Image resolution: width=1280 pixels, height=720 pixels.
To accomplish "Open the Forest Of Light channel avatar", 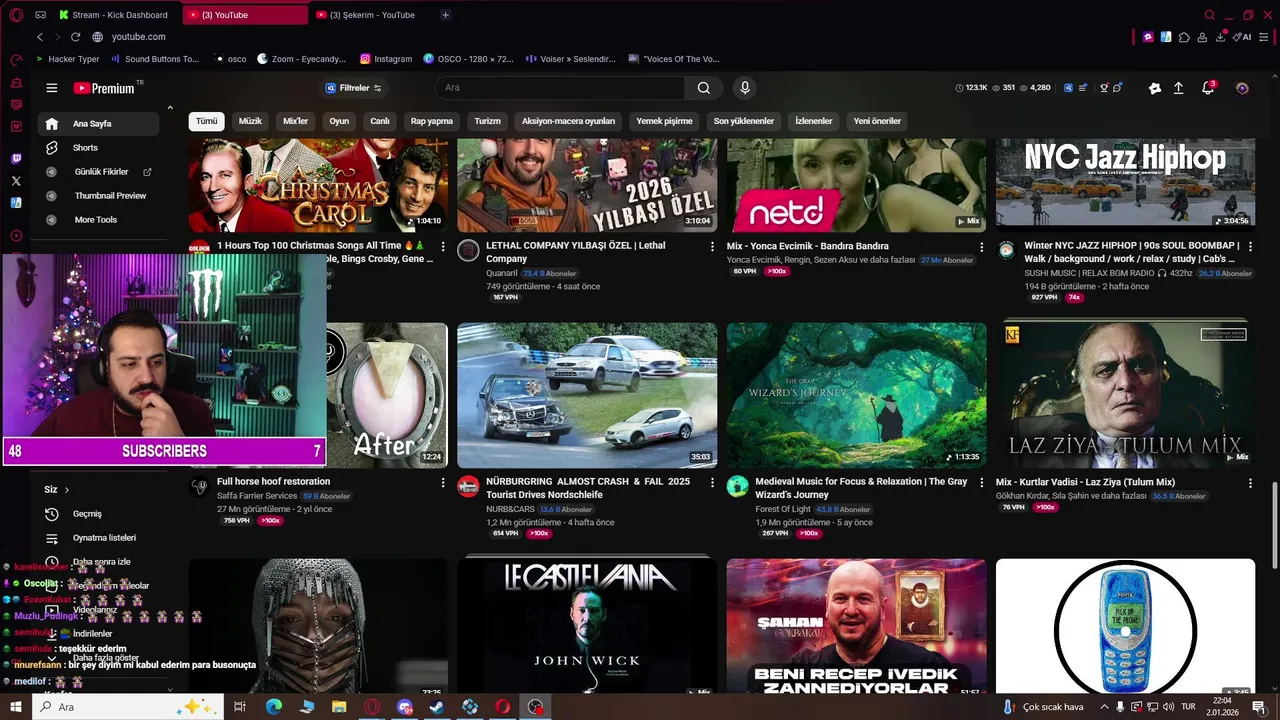I will coord(738,486).
